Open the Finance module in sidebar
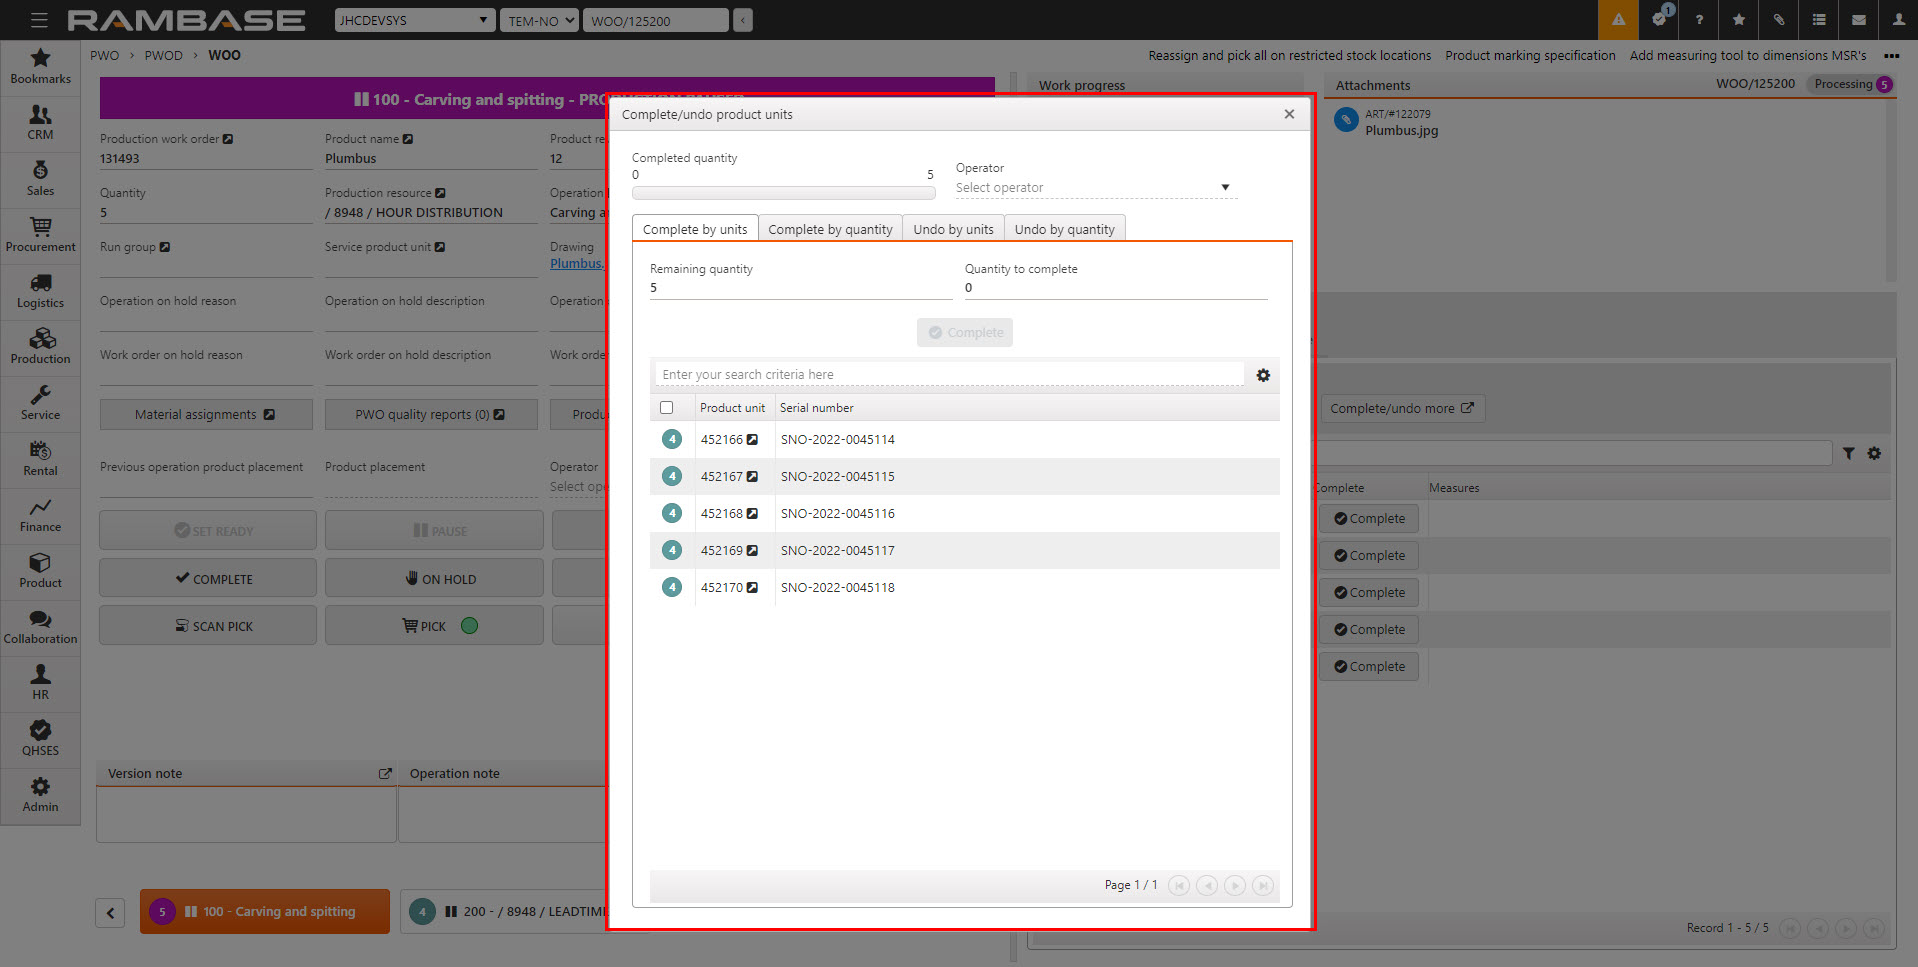Image resolution: width=1918 pixels, height=967 pixels. point(40,514)
